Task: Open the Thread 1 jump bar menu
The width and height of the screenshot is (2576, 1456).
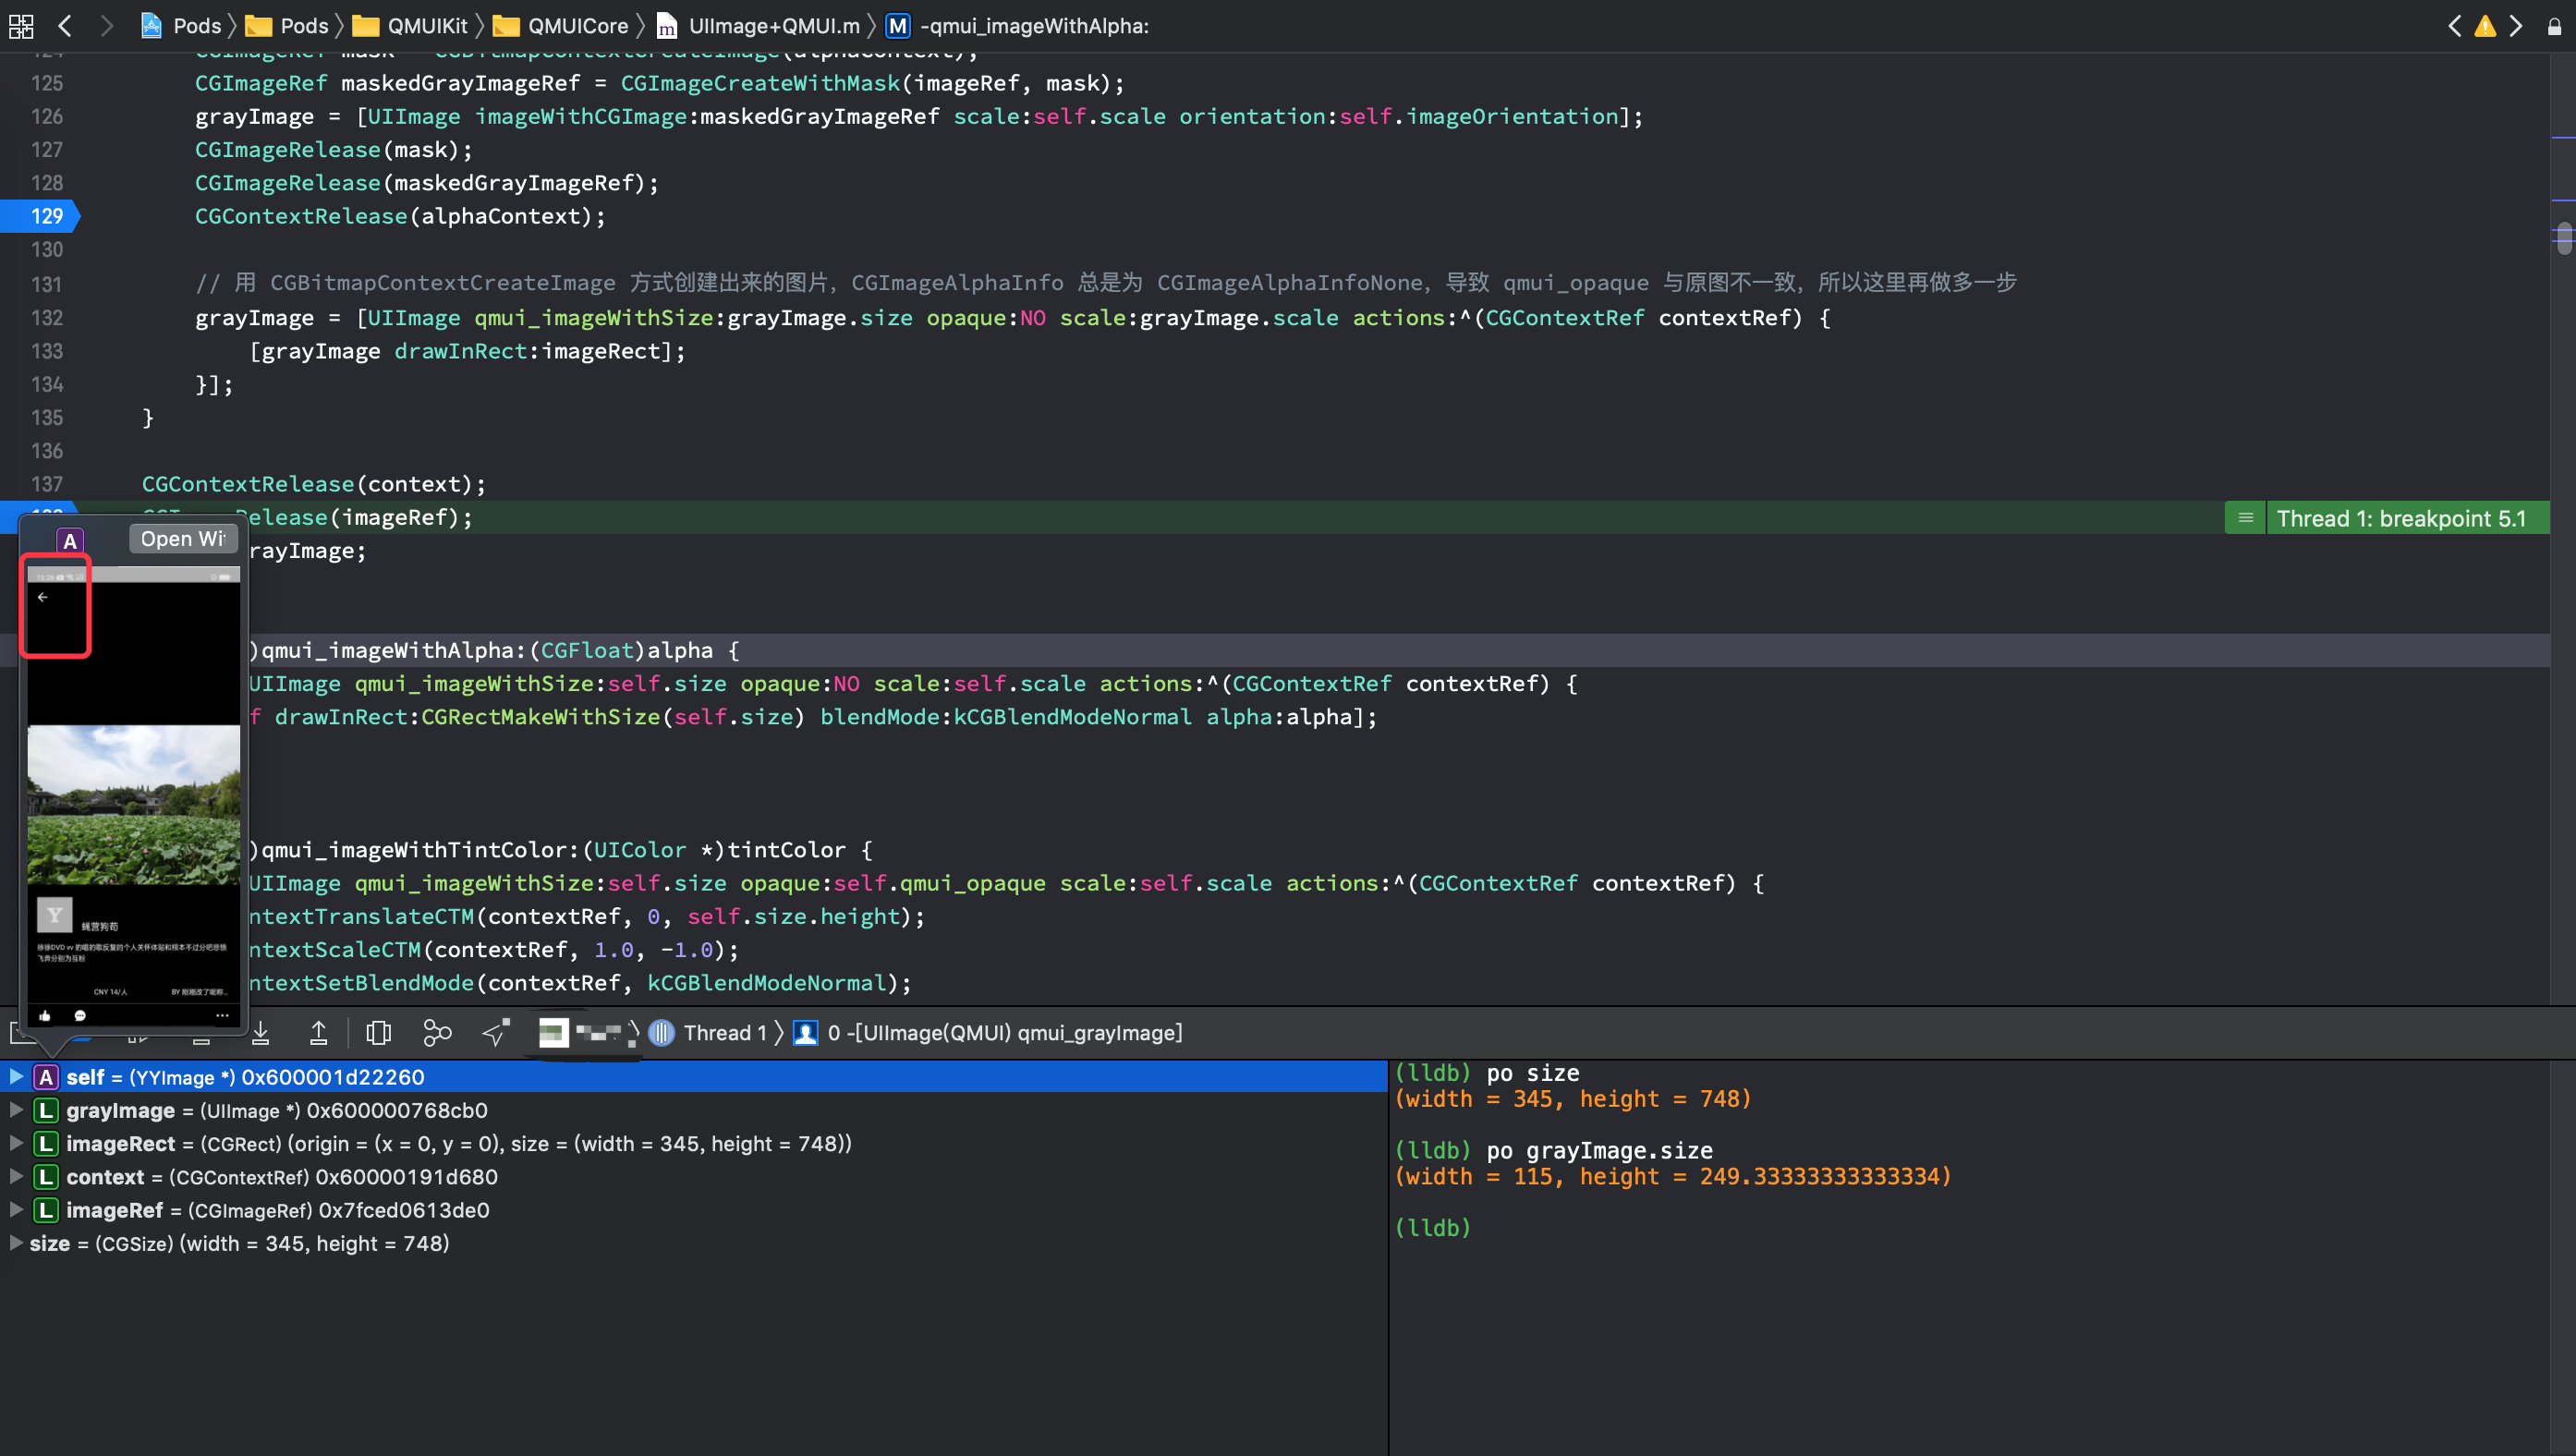Action: pyautogui.click(x=724, y=1033)
